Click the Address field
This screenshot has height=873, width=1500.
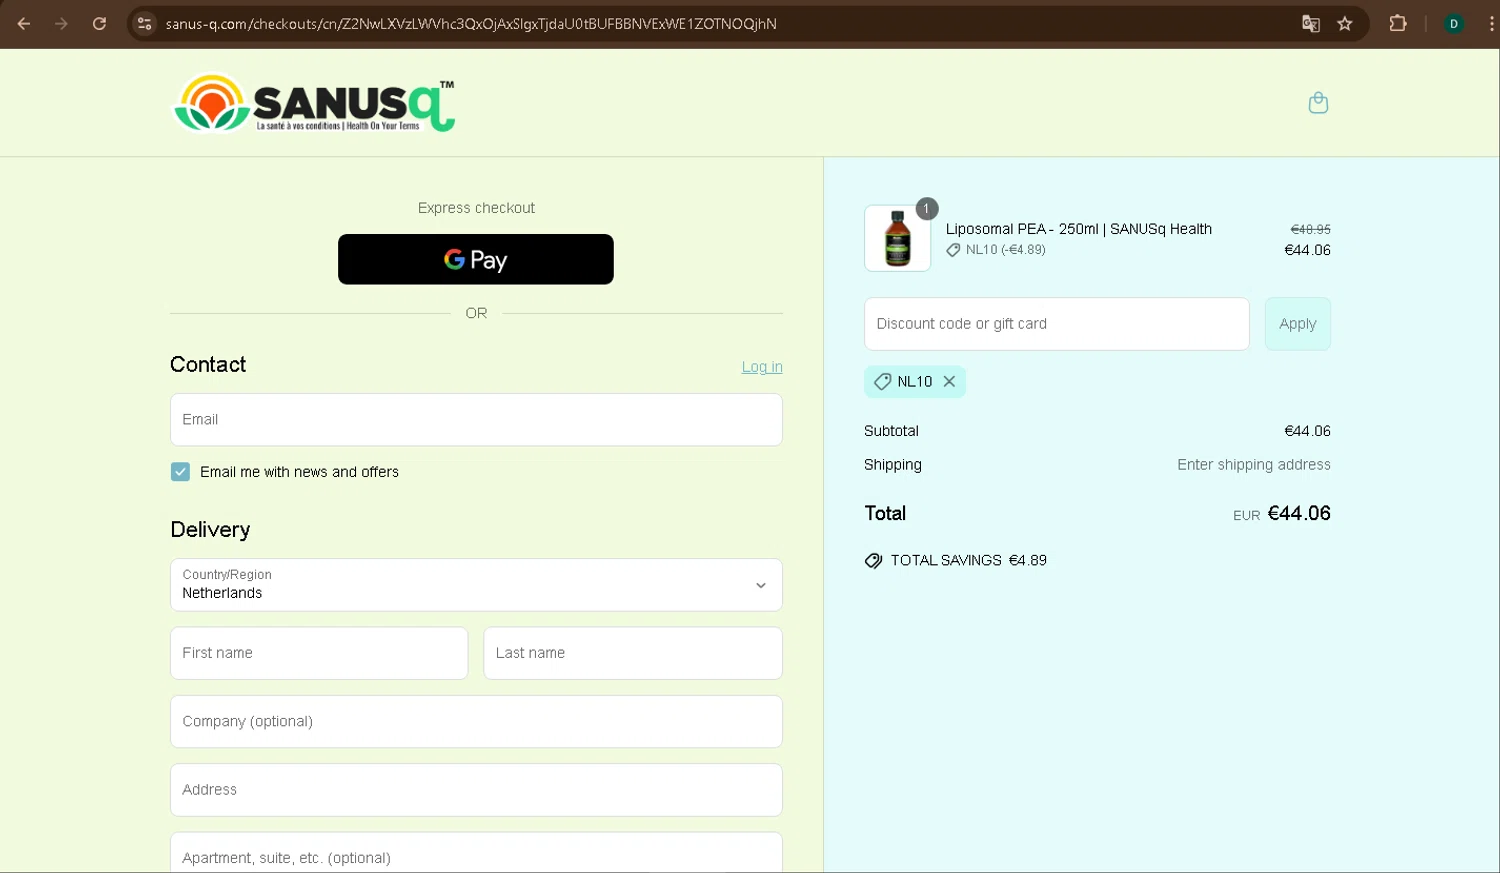coord(476,790)
